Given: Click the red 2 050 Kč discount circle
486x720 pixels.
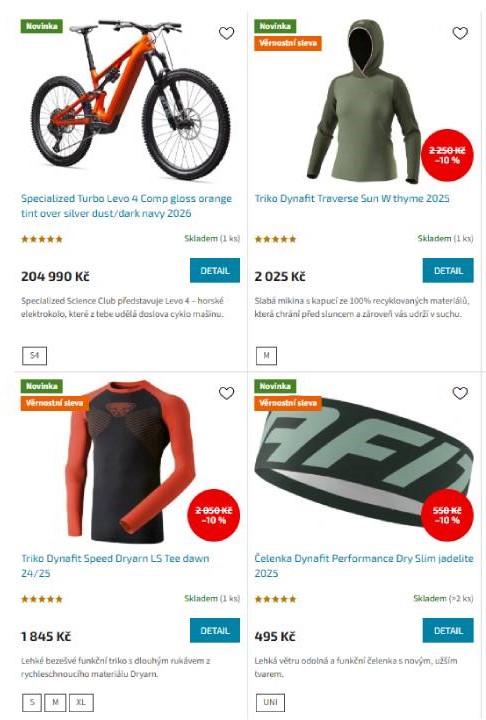Looking at the screenshot, I should [214, 515].
